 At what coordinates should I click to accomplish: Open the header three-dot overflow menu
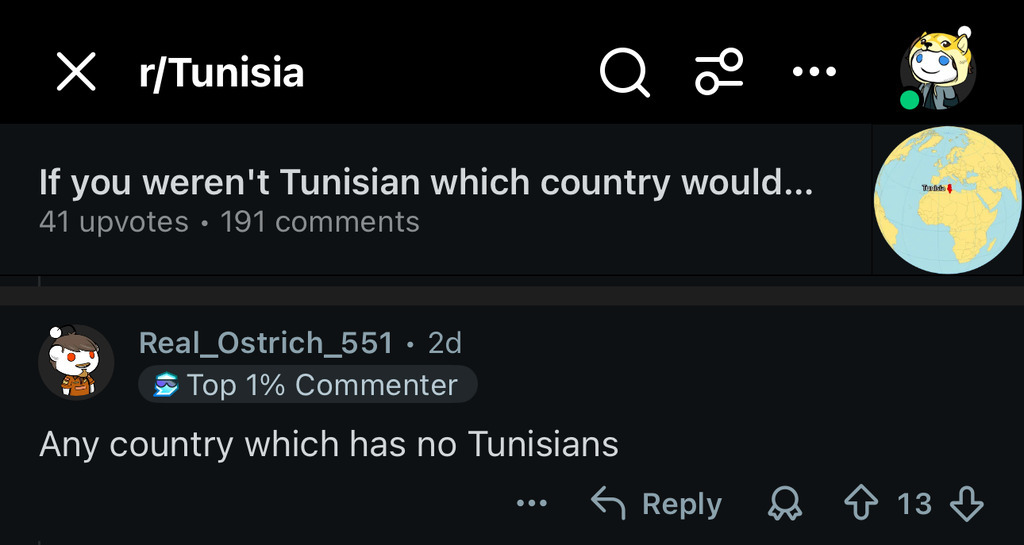point(813,72)
